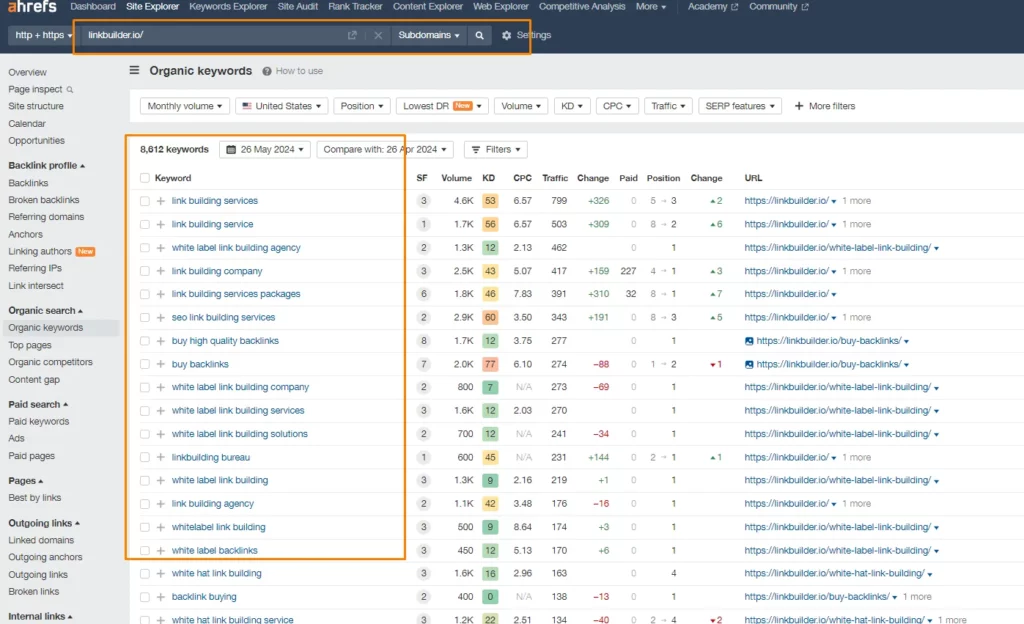Add 'seo link building services' plus icon
The height and width of the screenshot is (624, 1024).
[x=161, y=317]
